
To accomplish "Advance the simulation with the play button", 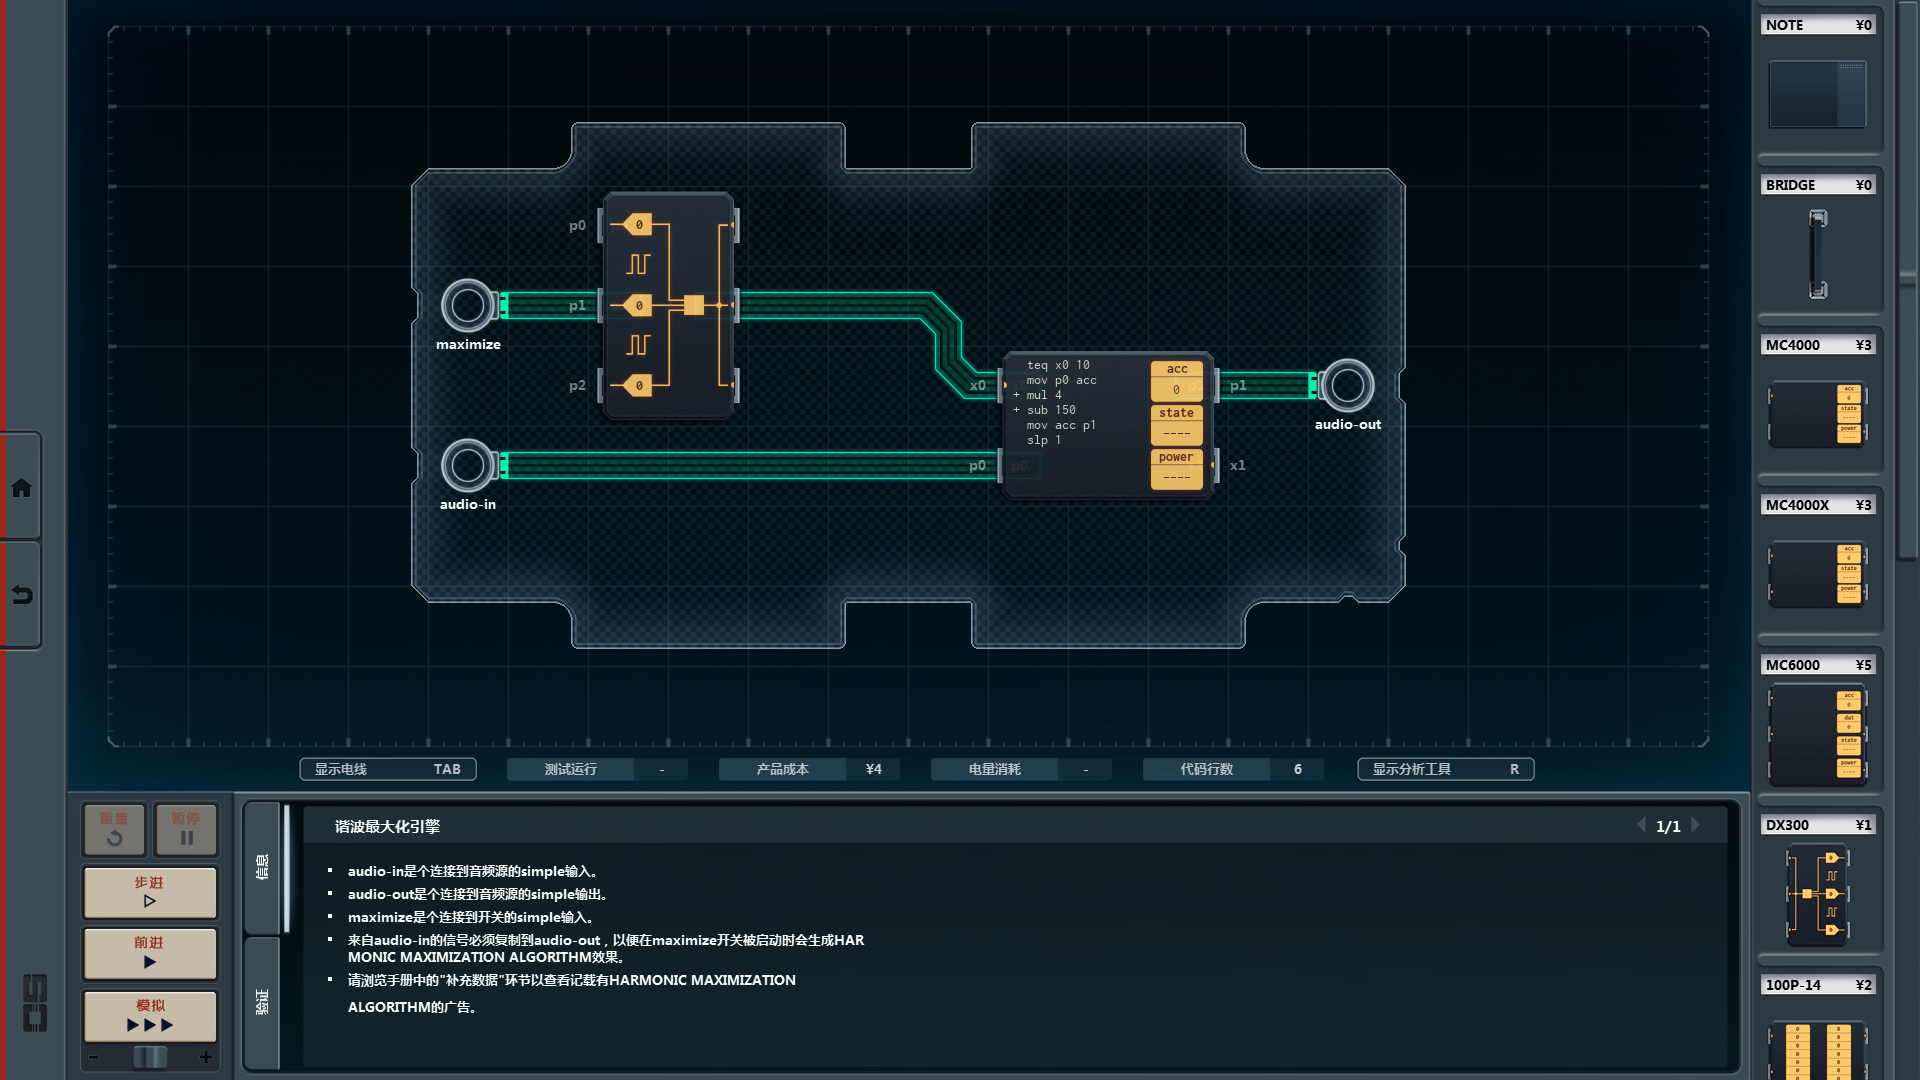I will coord(150,953).
